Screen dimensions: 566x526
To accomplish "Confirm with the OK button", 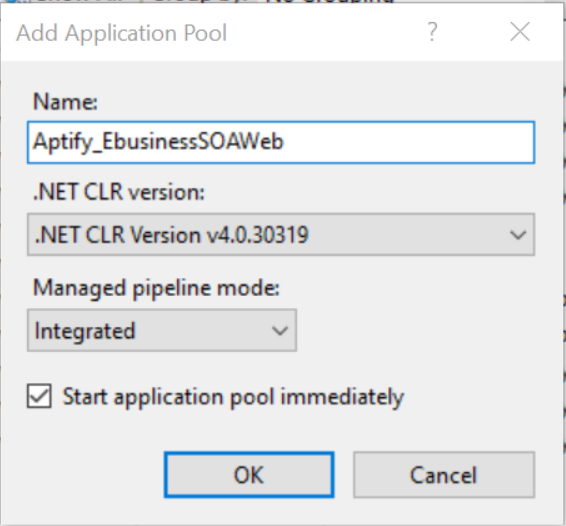I will 249,475.
